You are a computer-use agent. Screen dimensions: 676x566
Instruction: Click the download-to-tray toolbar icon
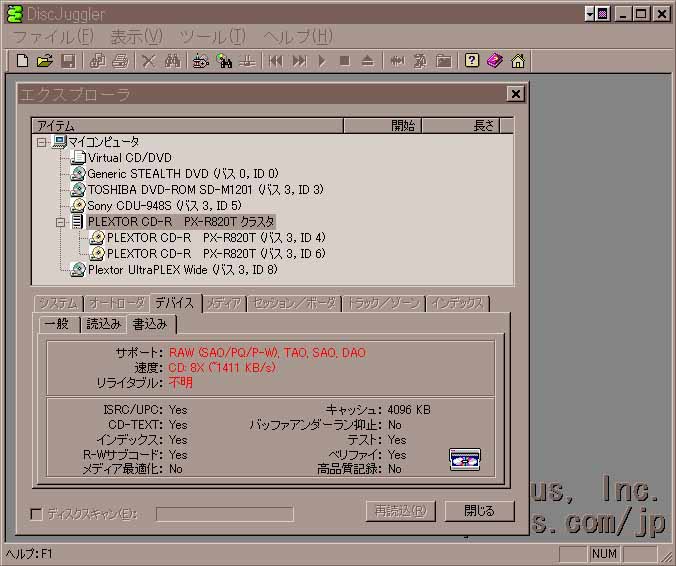tap(247, 61)
